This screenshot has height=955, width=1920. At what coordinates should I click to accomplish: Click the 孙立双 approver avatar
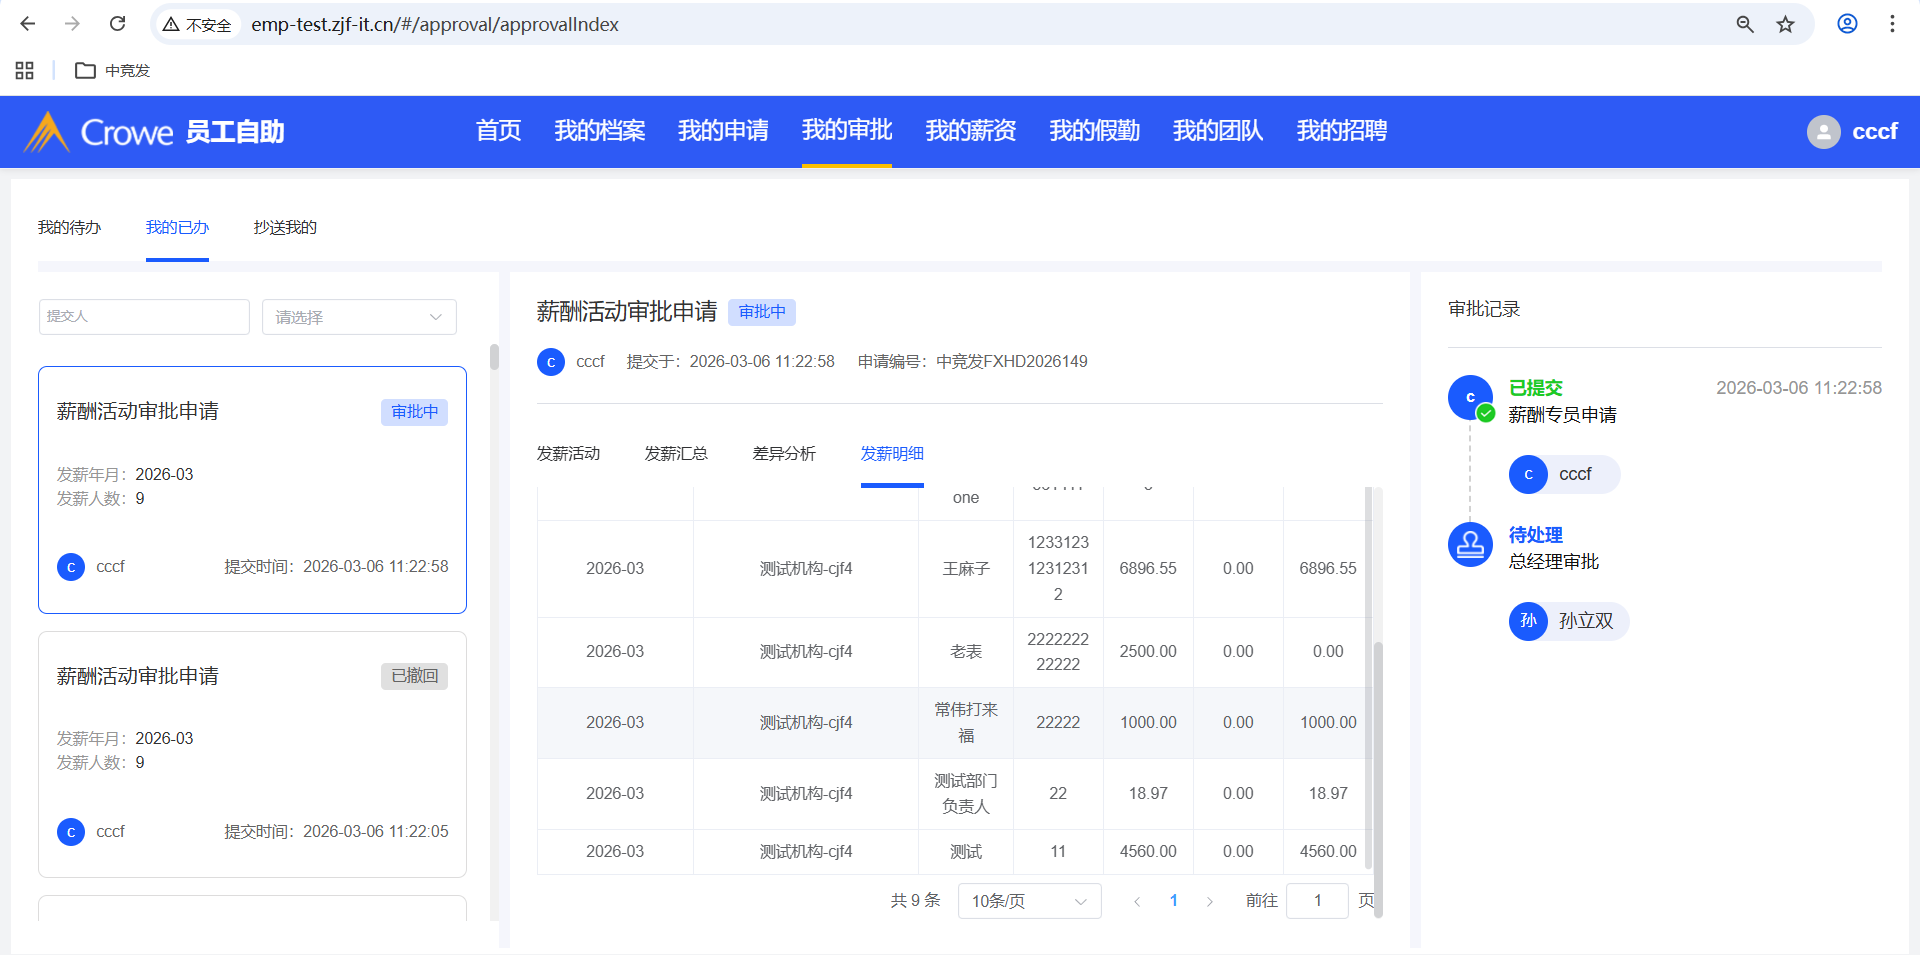pyautogui.click(x=1528, y=621)
